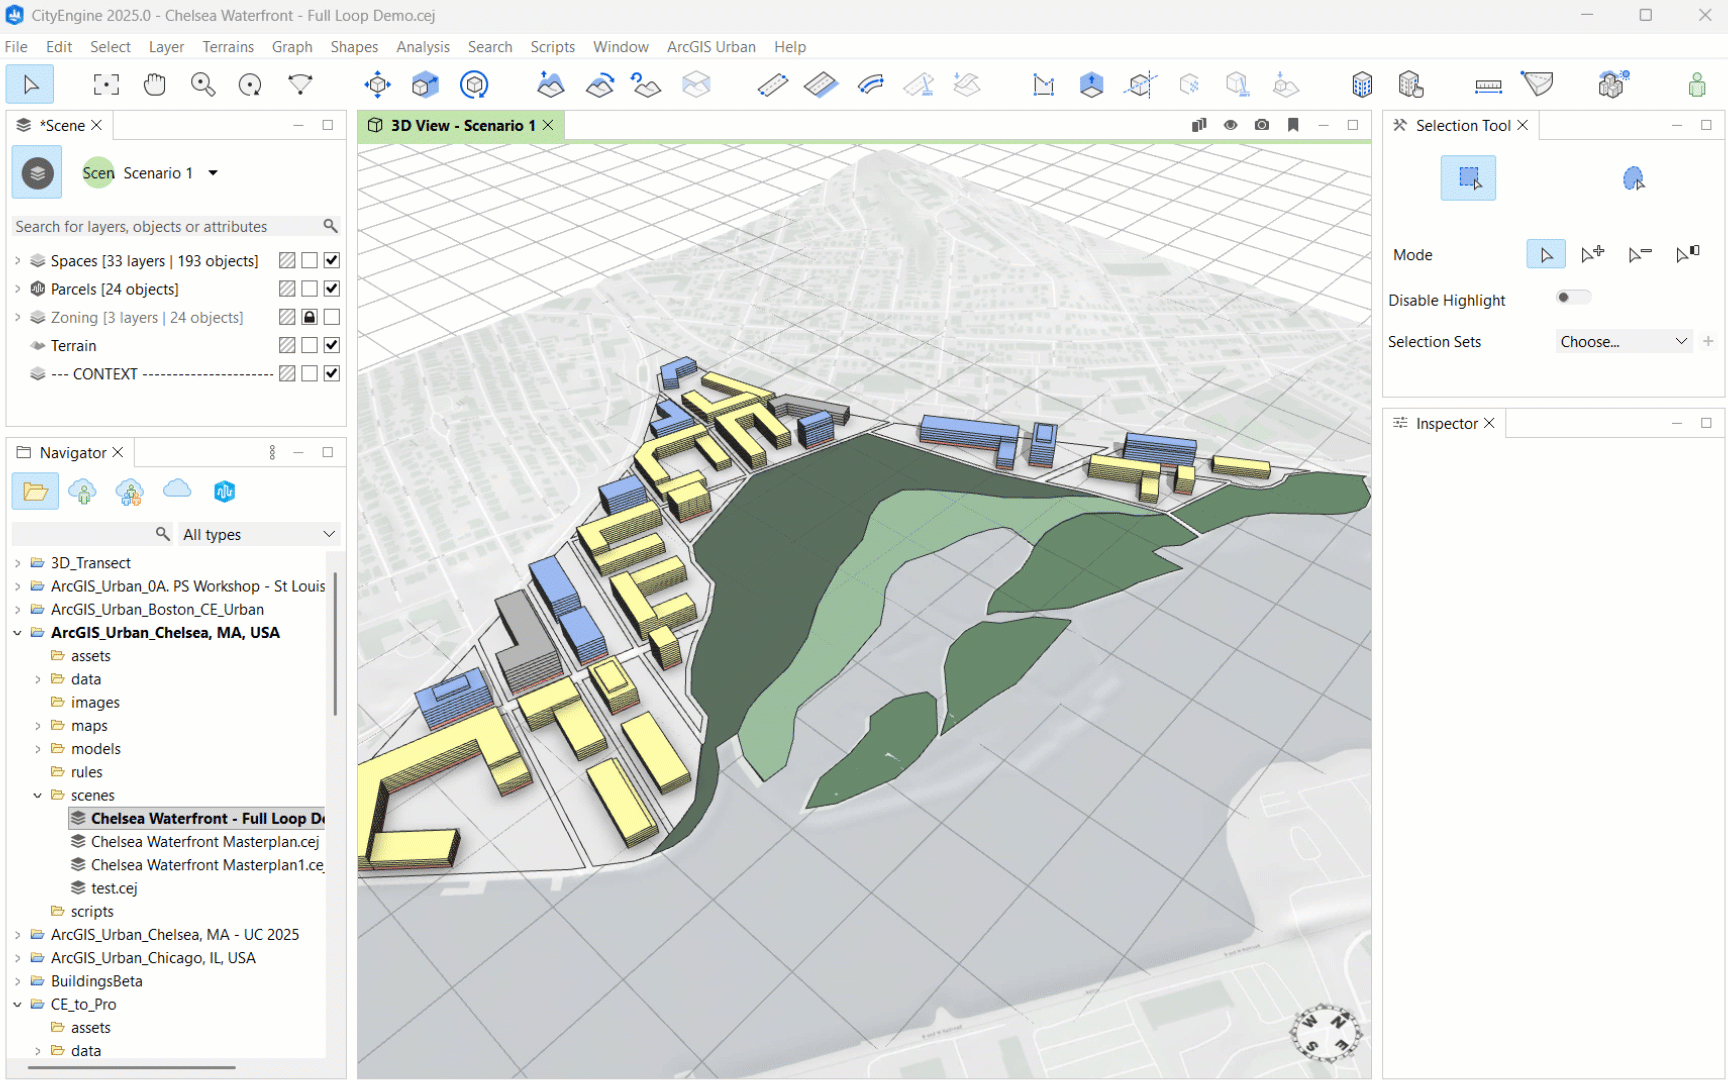The image size is (1728, 1080).
Task: Select Chelsea Waterfront Masterplan.cej scene file
Action: tap(205, 842)
